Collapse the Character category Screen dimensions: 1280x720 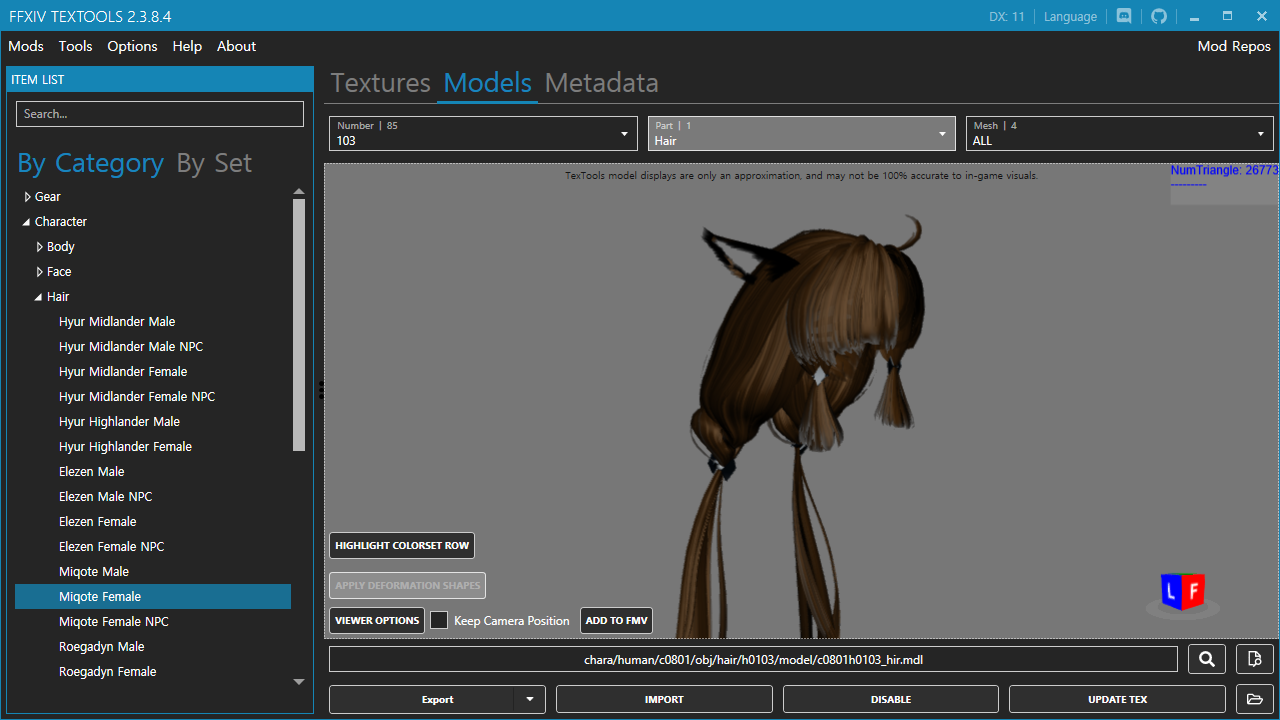tap(27, 222)
